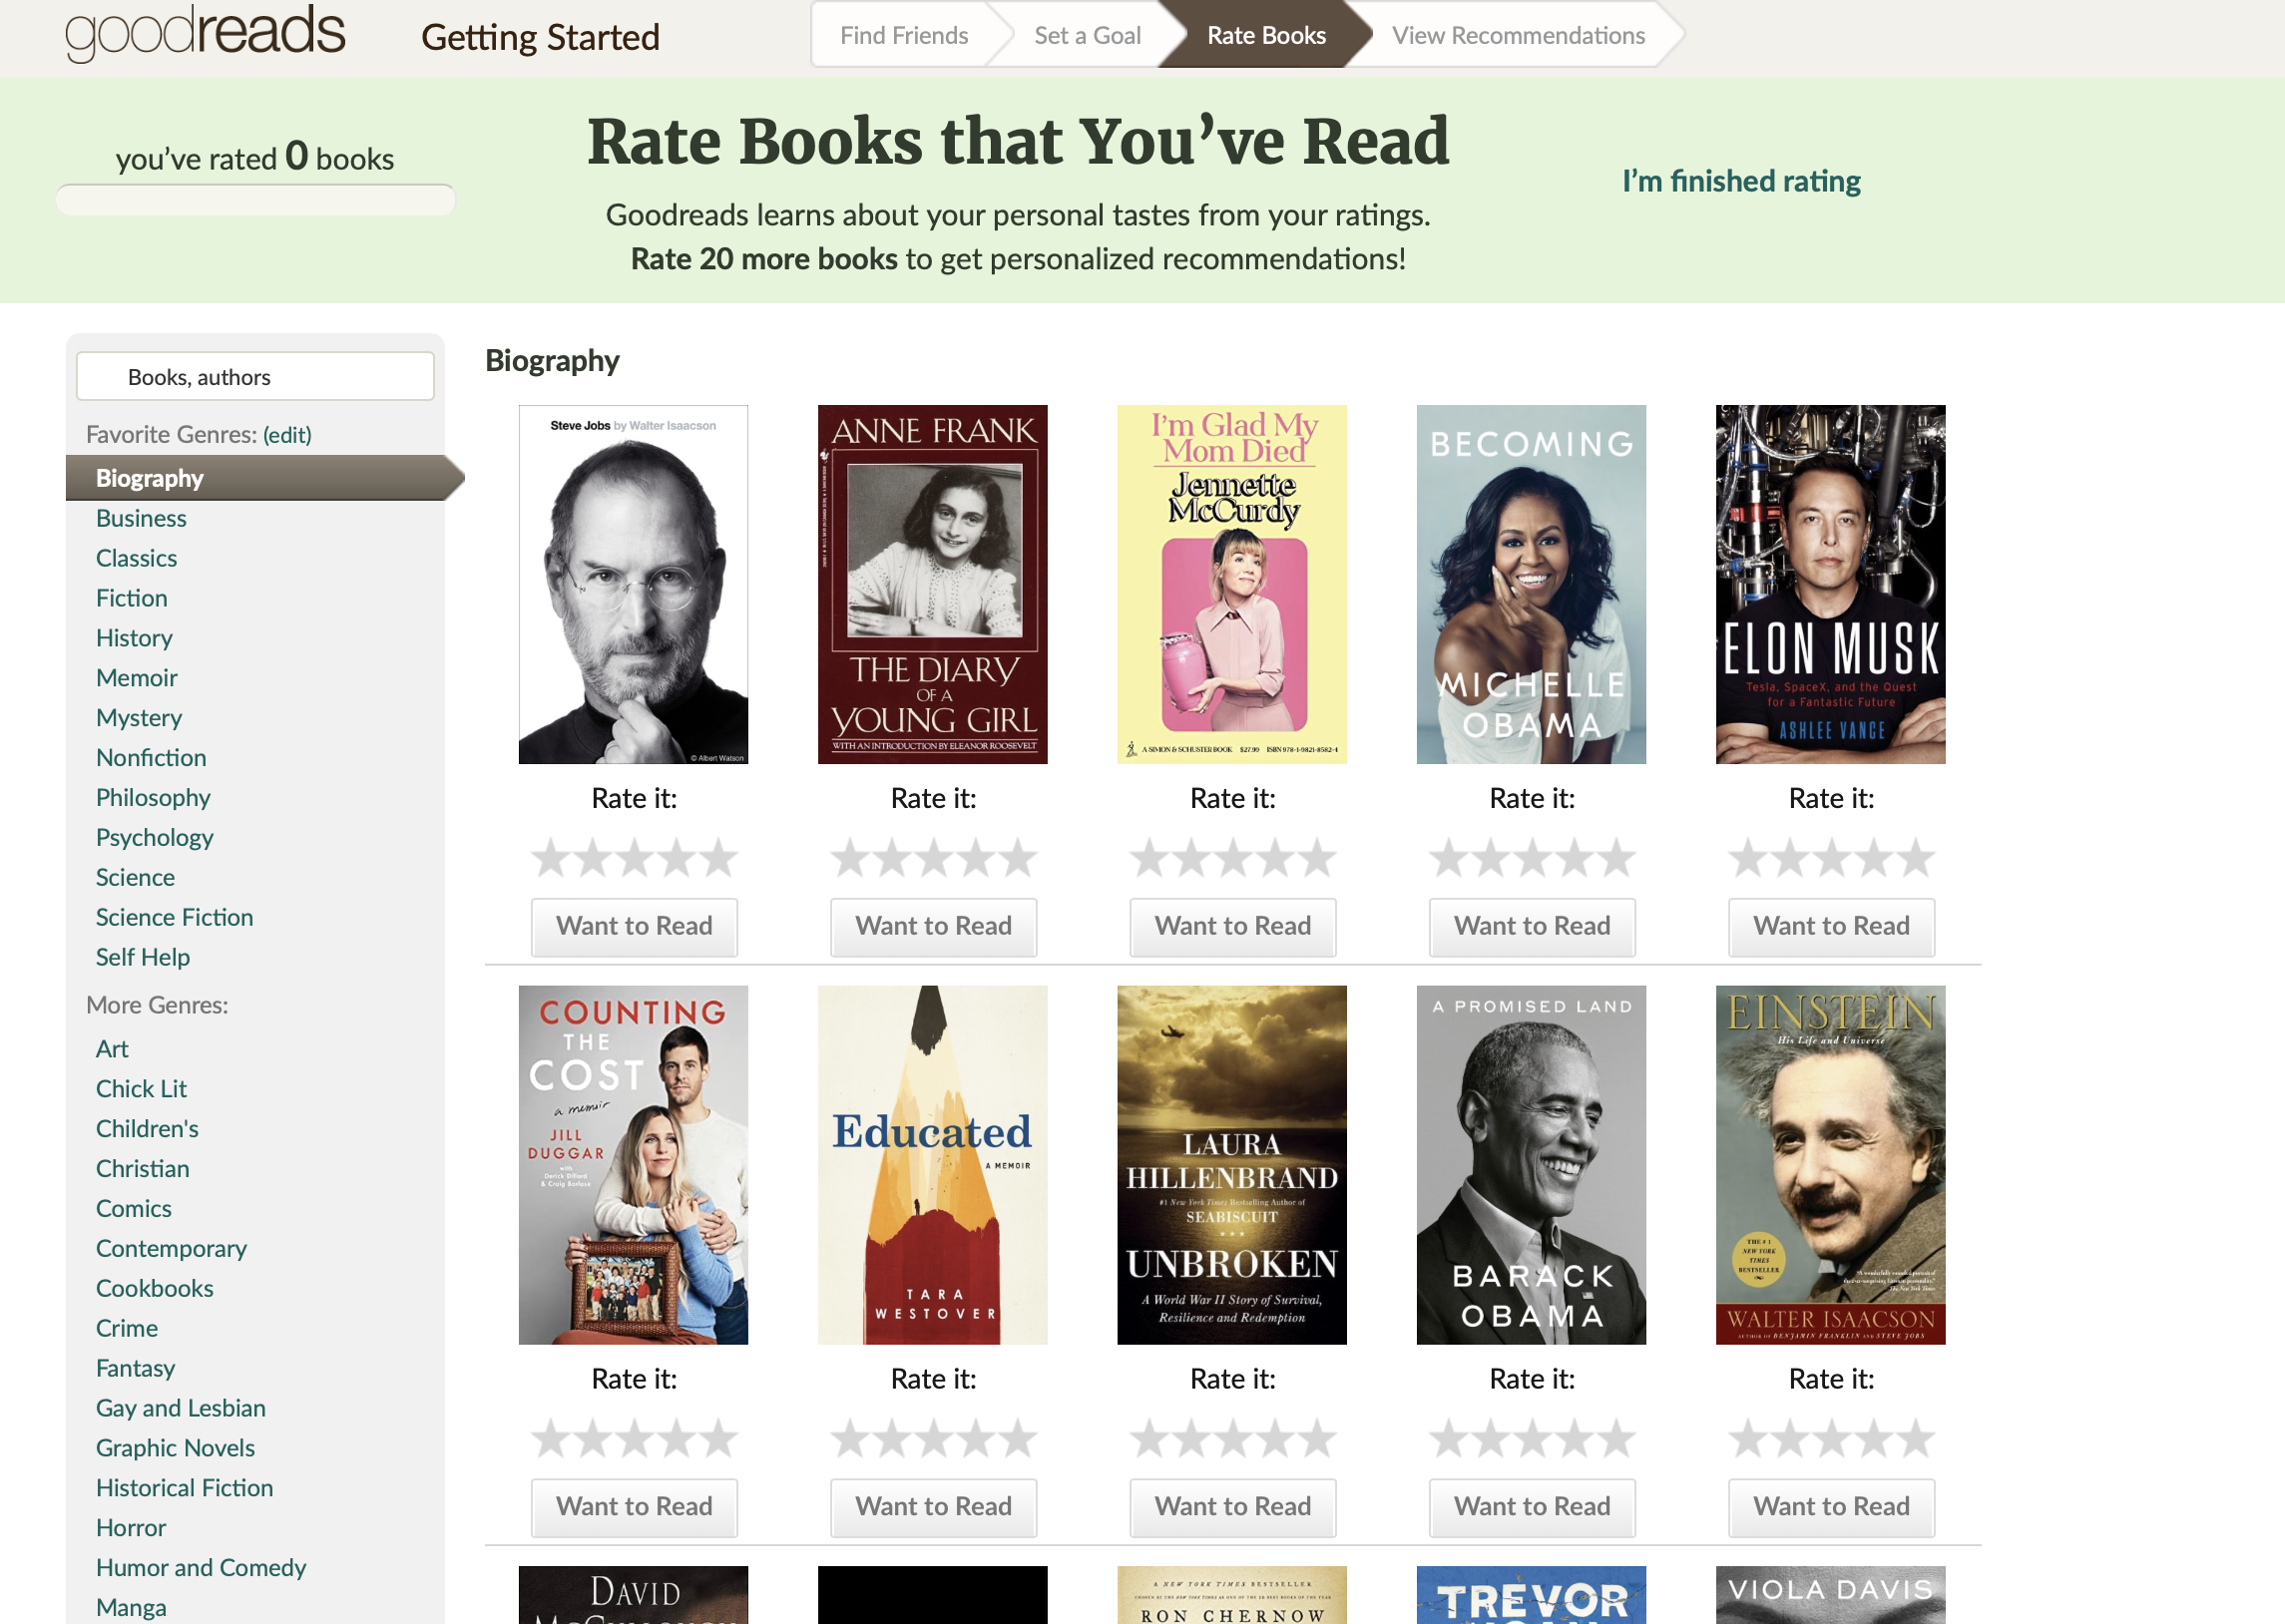2285x1624 pixels.
Task: Click the Goodreads logo
Action: pos(205,32)
